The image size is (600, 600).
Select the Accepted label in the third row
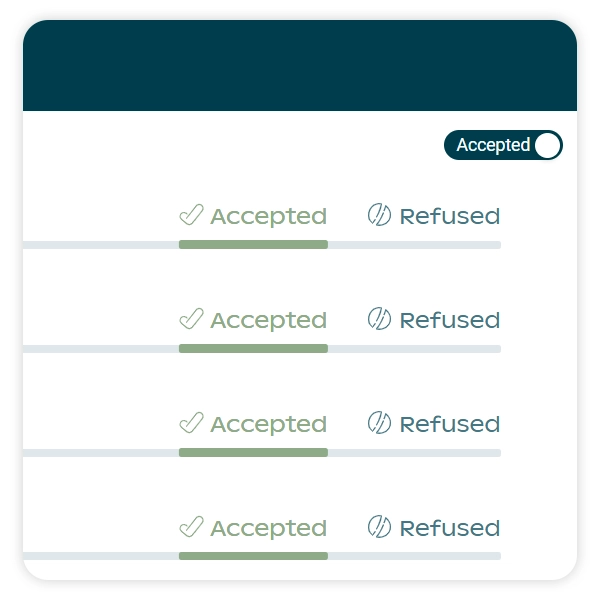tap(268, 424)
